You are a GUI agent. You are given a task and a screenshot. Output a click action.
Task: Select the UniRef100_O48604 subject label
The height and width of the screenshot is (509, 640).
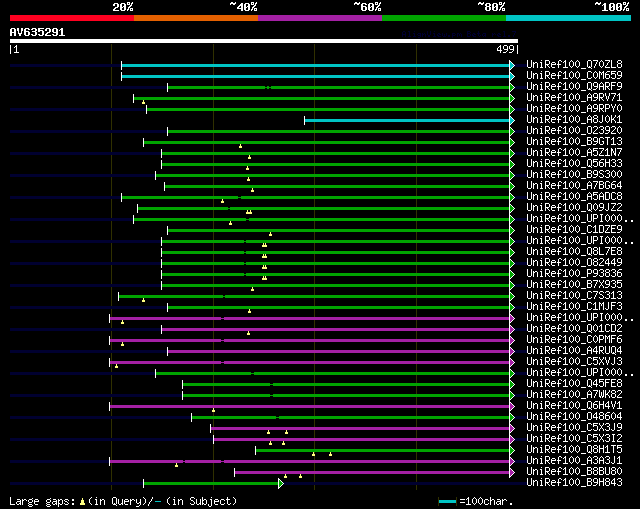click(574, 417)
